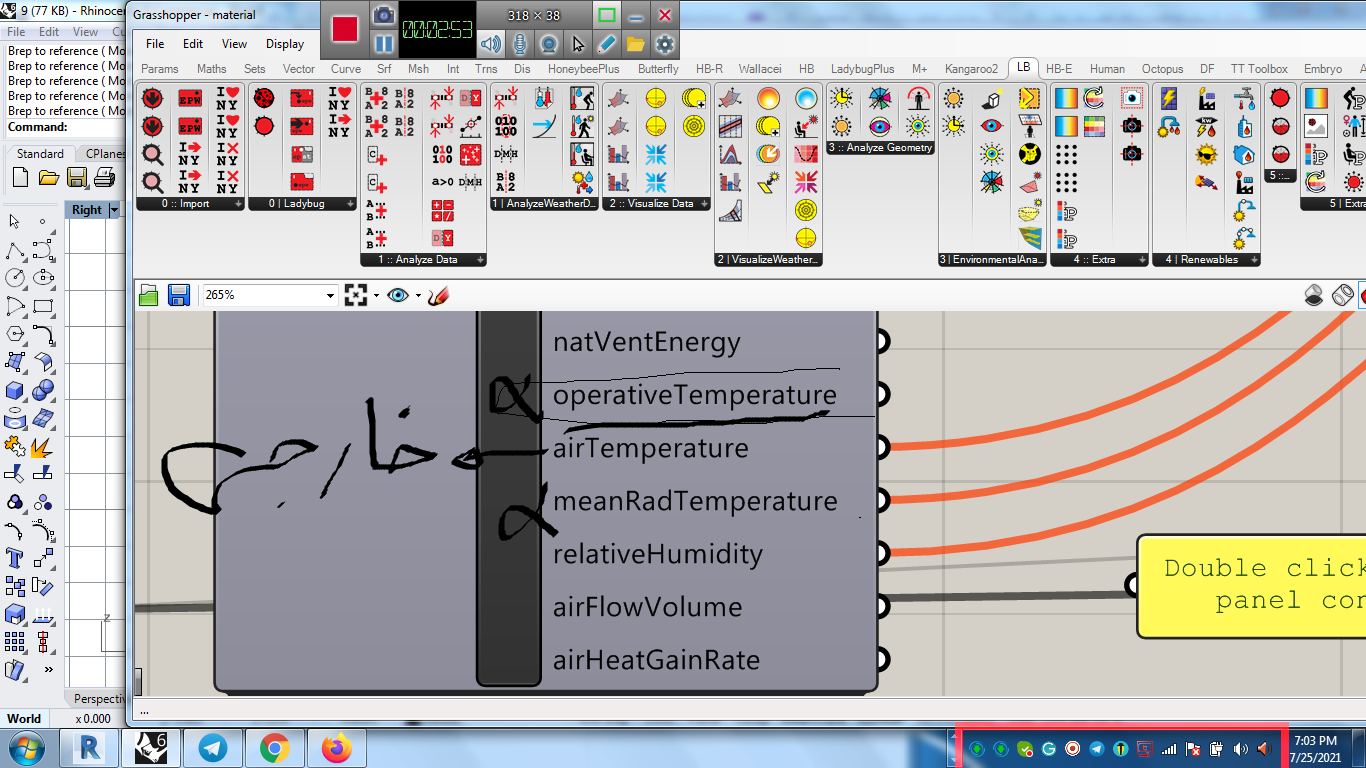1366x768 pixels.
Task: Select the canvas sketch pencil tool
Action: [438, 295]
